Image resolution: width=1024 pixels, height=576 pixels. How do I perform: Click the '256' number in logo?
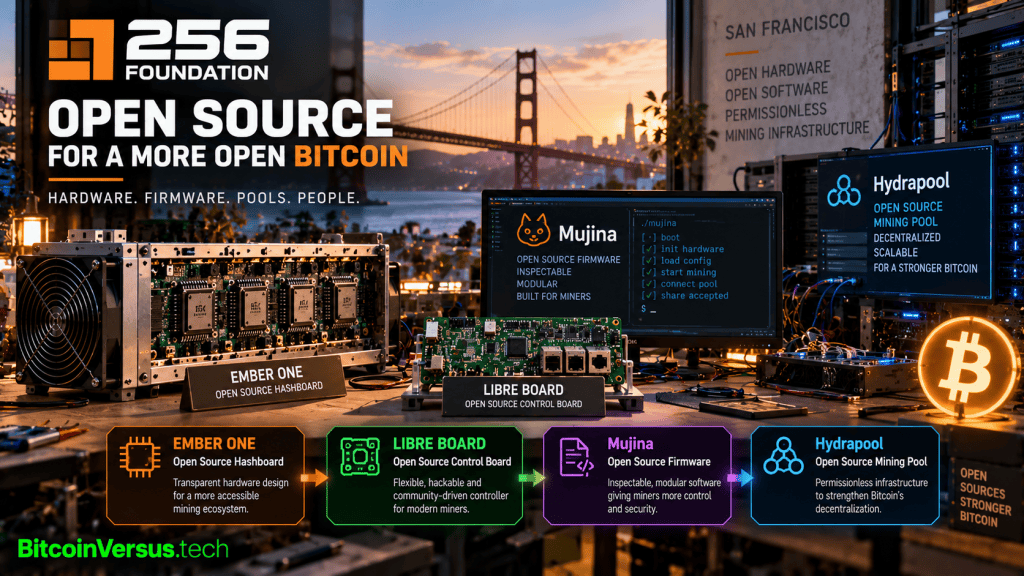click(197, 40)
